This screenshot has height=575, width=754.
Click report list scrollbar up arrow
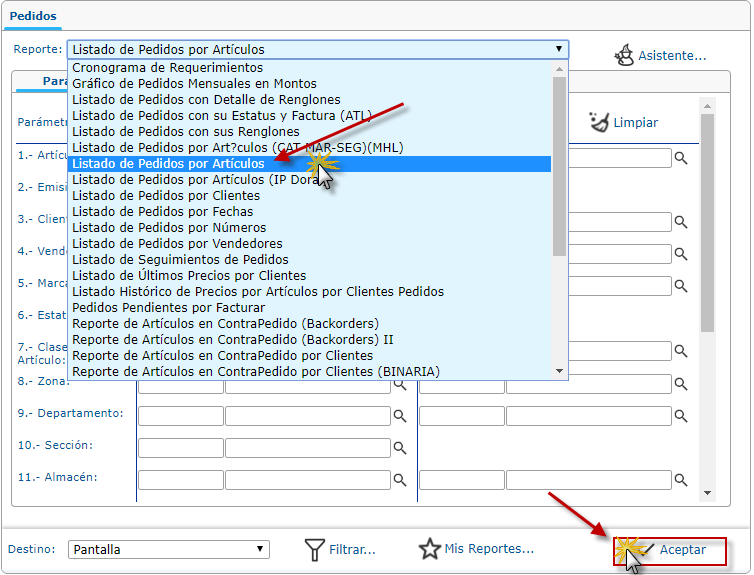point(559,69)
